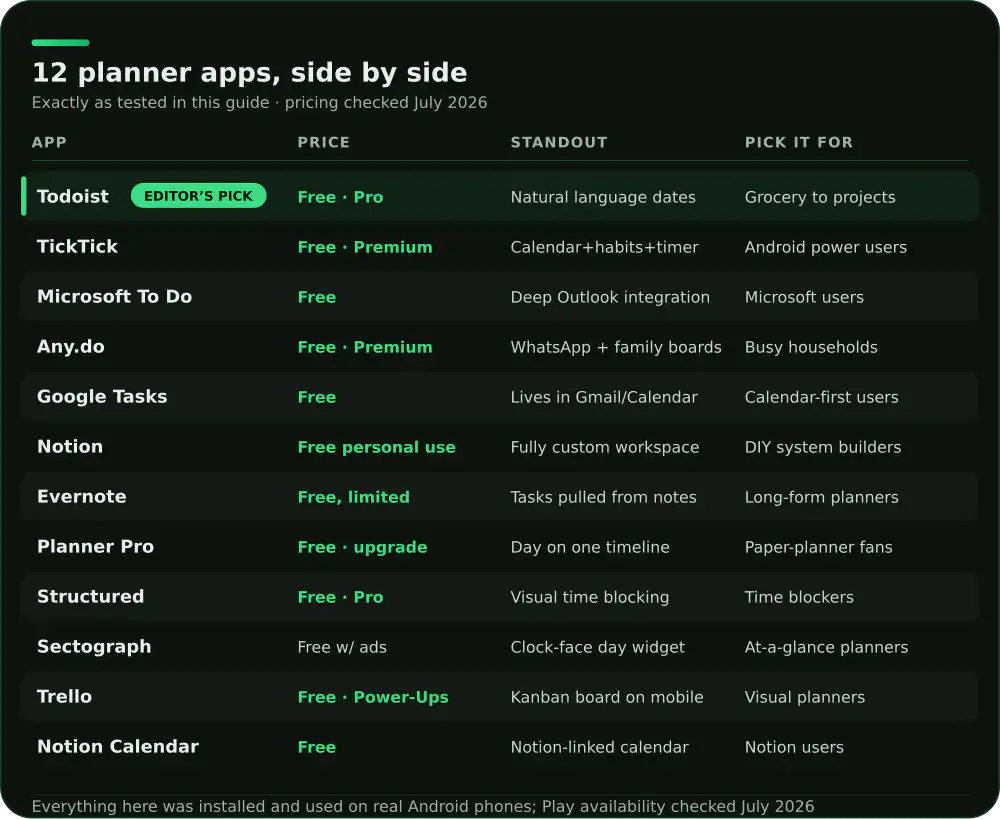This screenshot has height=819, width=1000.
Task: Click 'At-a-glance planners' cell
Action: [827, 647]
